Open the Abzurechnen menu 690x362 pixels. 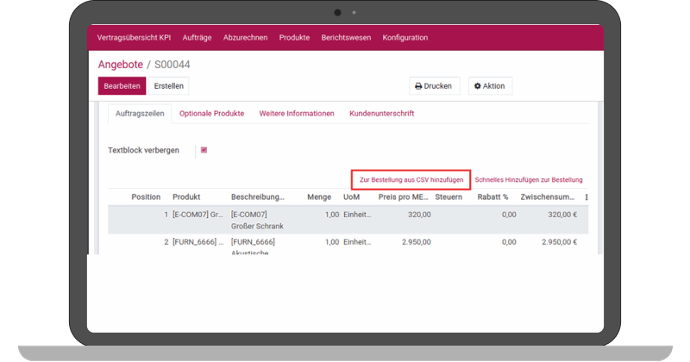tap(245, 37)
